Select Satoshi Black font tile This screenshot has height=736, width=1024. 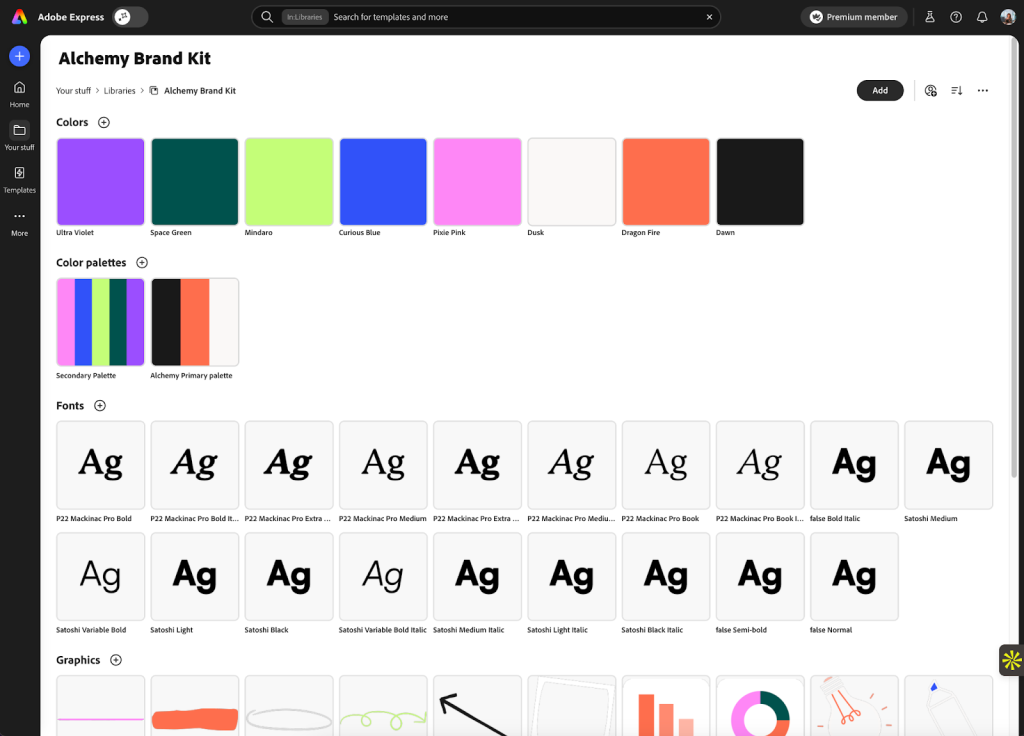(x=289, y=577)
